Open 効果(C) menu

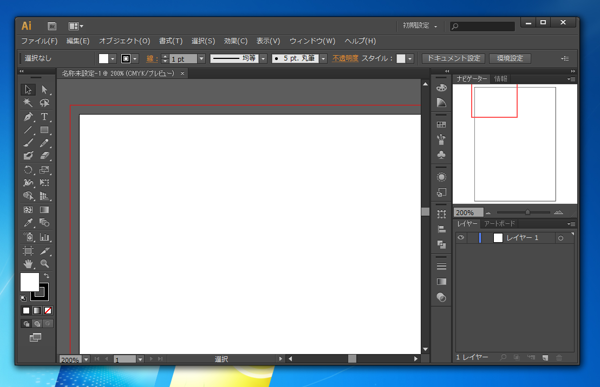pos(236,41)
